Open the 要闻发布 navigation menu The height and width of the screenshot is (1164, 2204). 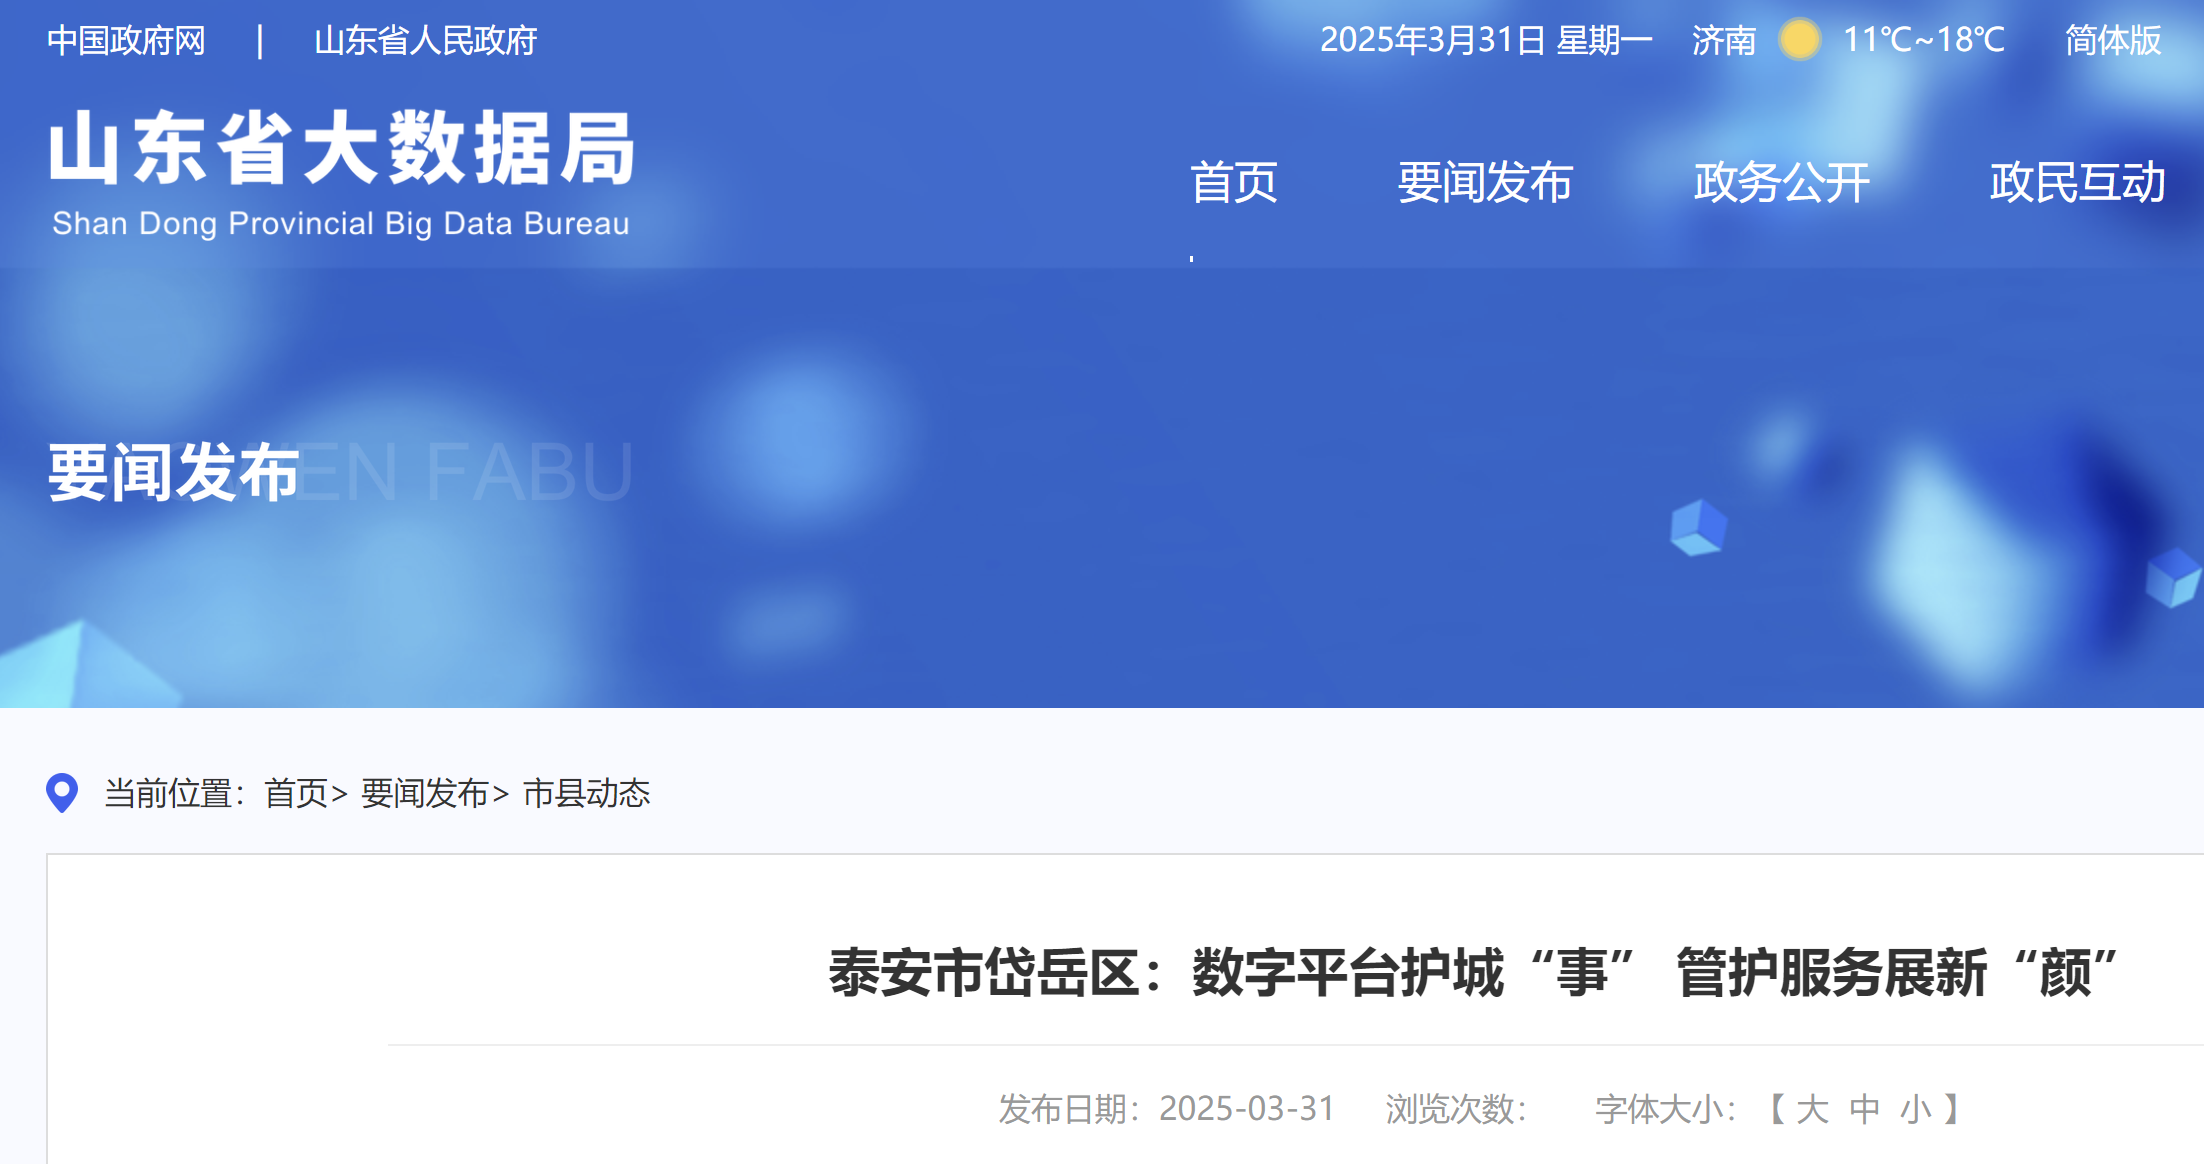pos(1485,182)
